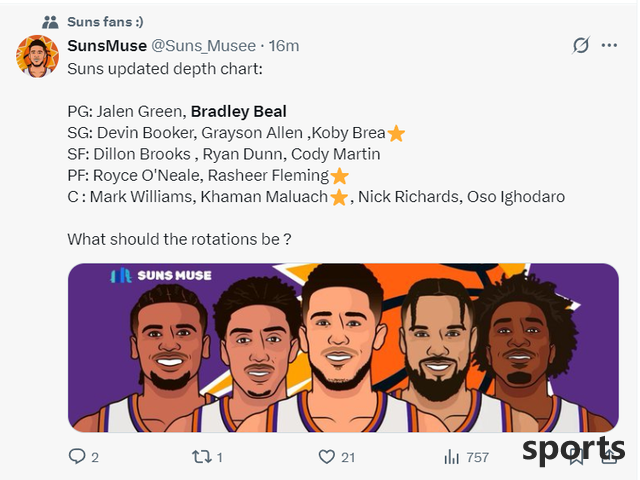Click the bold Bradley Beal text

pyautogui.click(x=239, y=111)
